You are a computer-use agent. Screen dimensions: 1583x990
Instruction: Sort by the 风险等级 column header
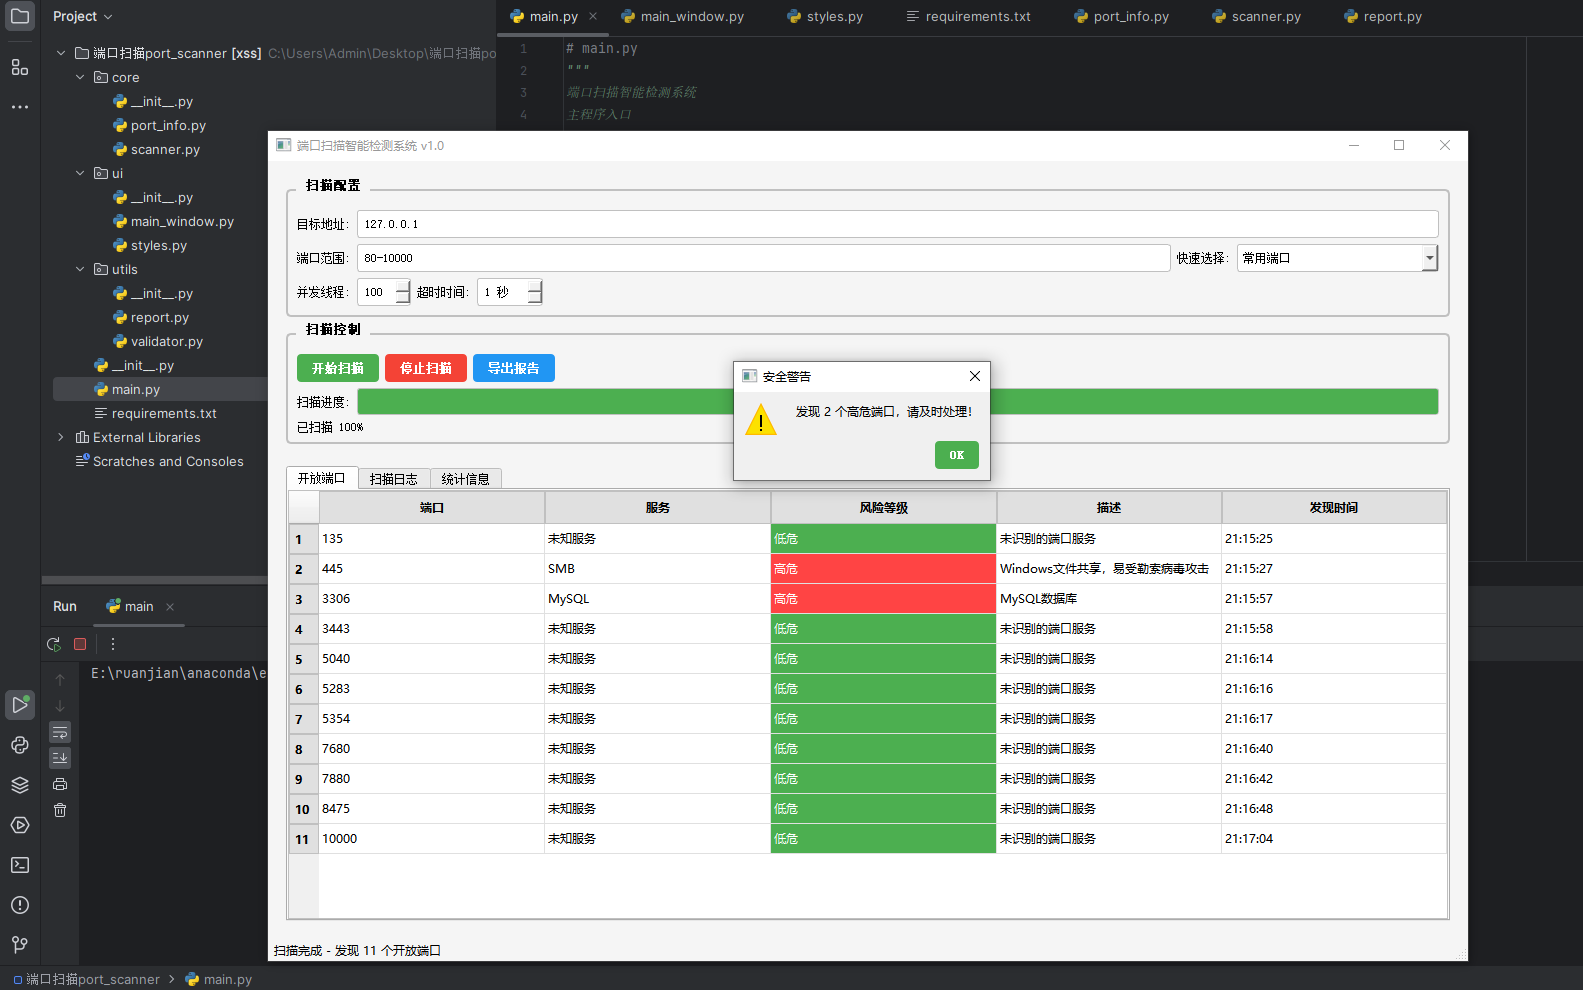coord(883,508)
